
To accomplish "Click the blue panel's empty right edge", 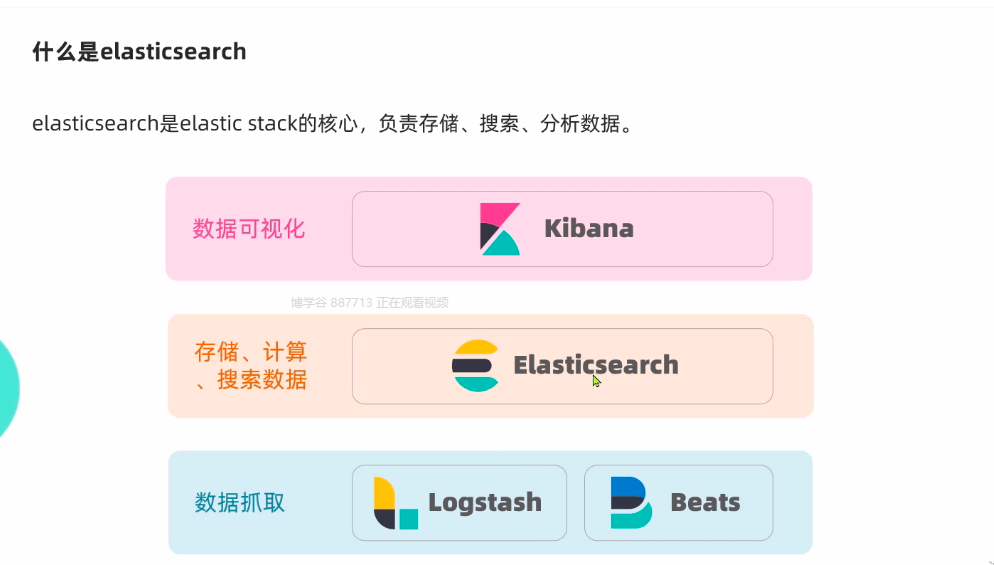I will pyautogui.click(x=792, y=502).
